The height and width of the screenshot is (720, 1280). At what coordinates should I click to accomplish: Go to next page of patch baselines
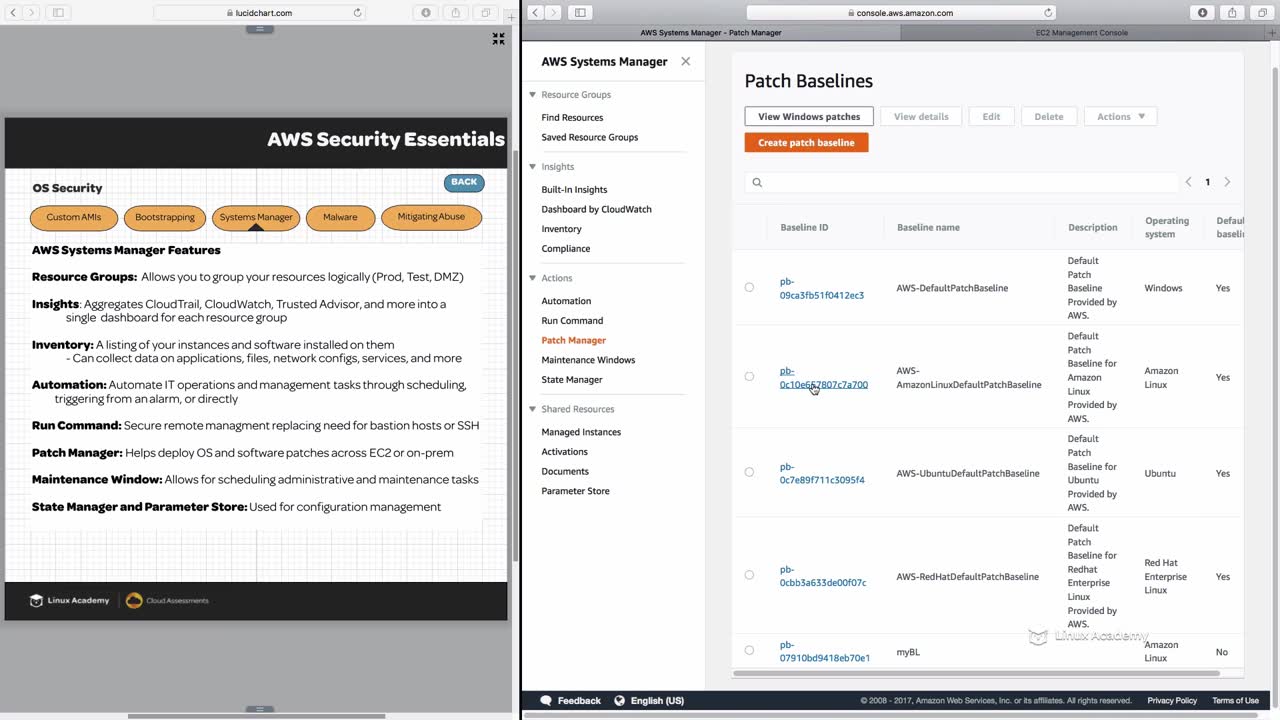point(1227,182)
